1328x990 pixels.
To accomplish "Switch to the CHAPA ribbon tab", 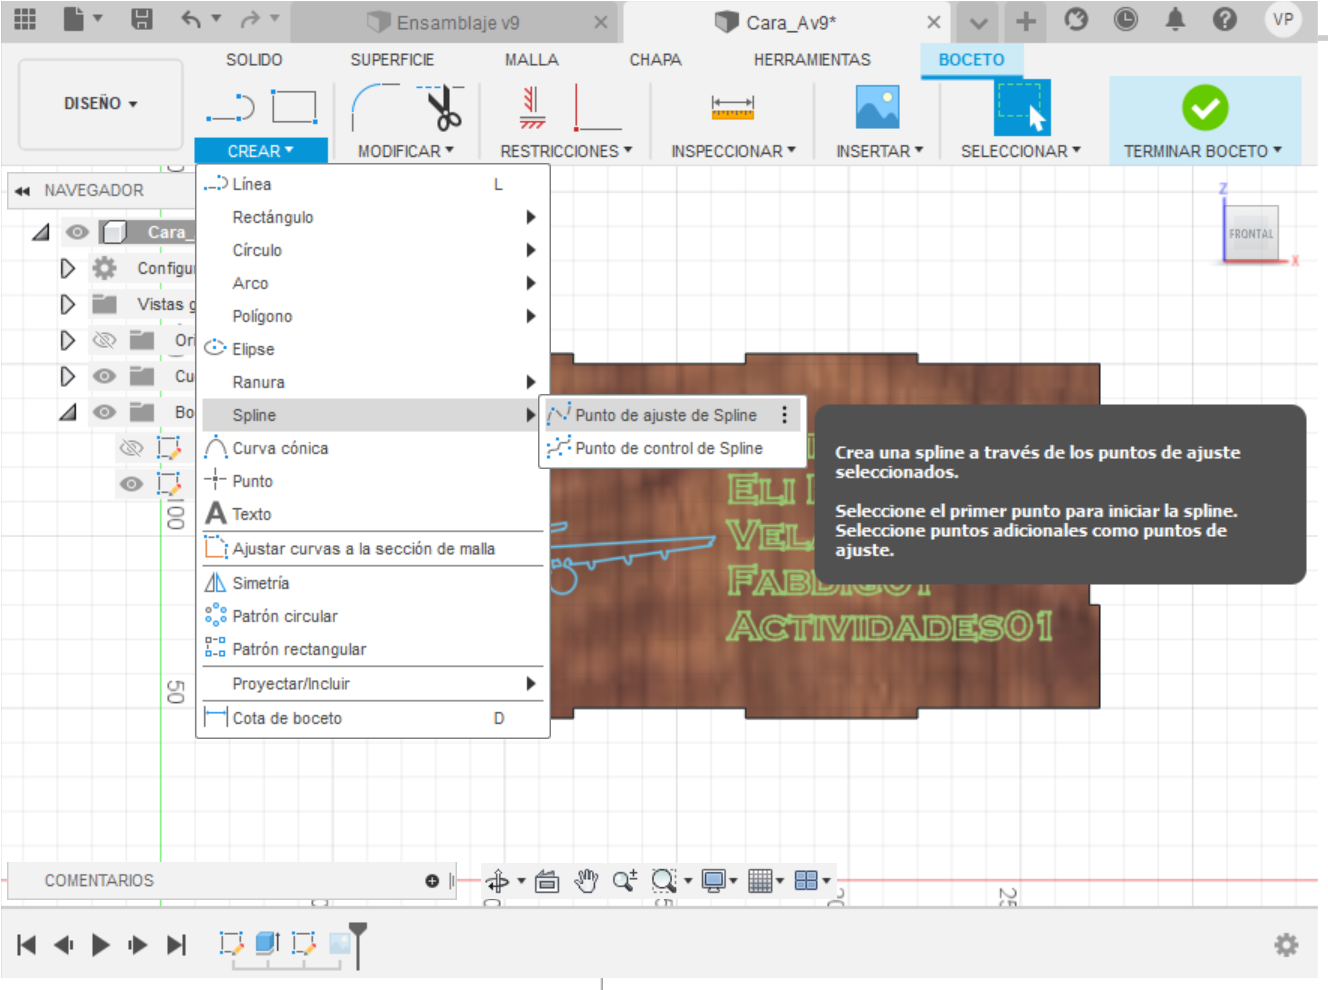I will [655, 60].
